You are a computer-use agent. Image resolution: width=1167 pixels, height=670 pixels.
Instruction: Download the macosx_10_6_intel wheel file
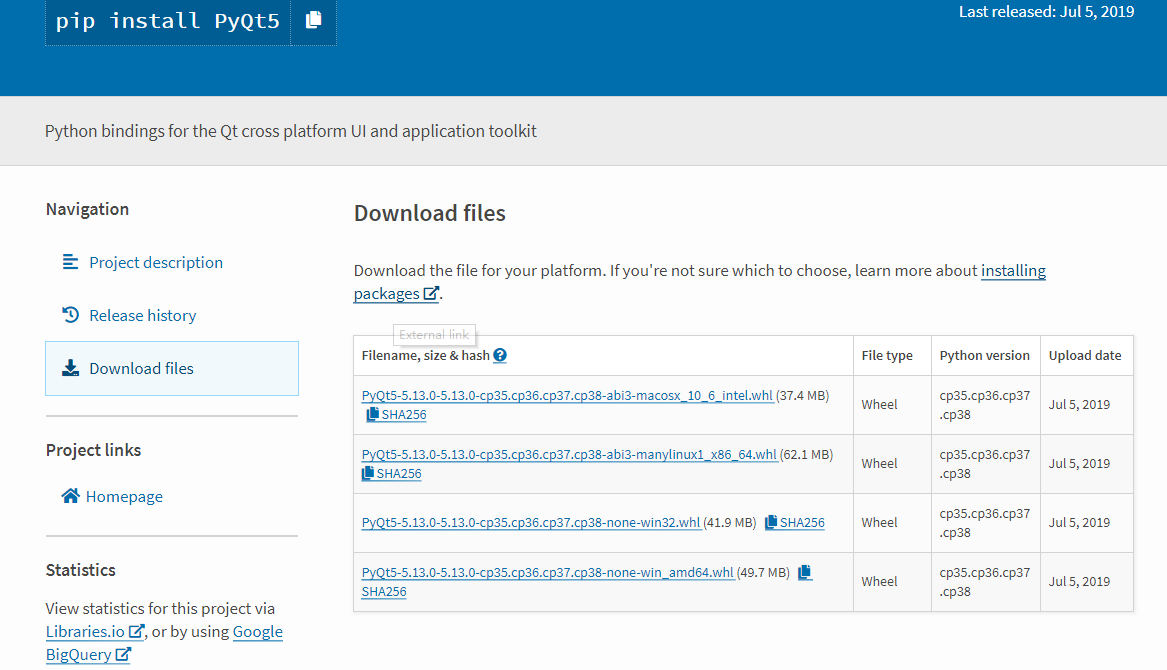[x=567, y=395]
